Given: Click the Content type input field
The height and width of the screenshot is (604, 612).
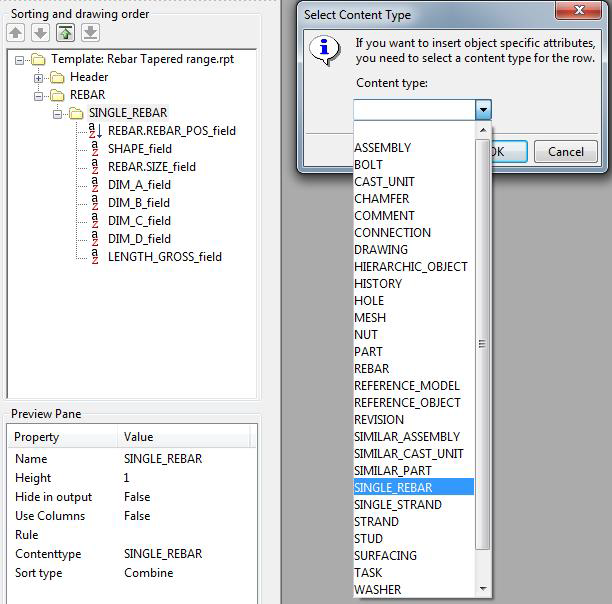Looking at the screenshot, I should point(413,111).
